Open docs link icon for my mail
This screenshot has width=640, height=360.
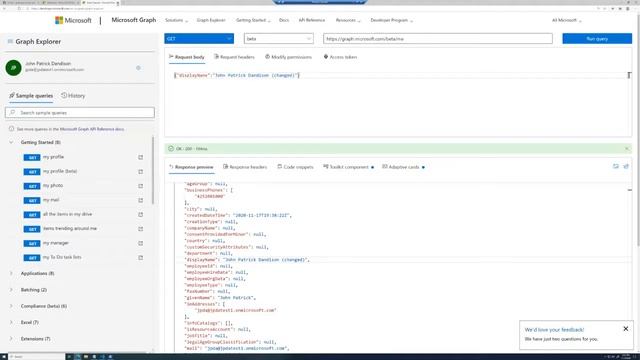pyautogui.click(x=140, y=200)
